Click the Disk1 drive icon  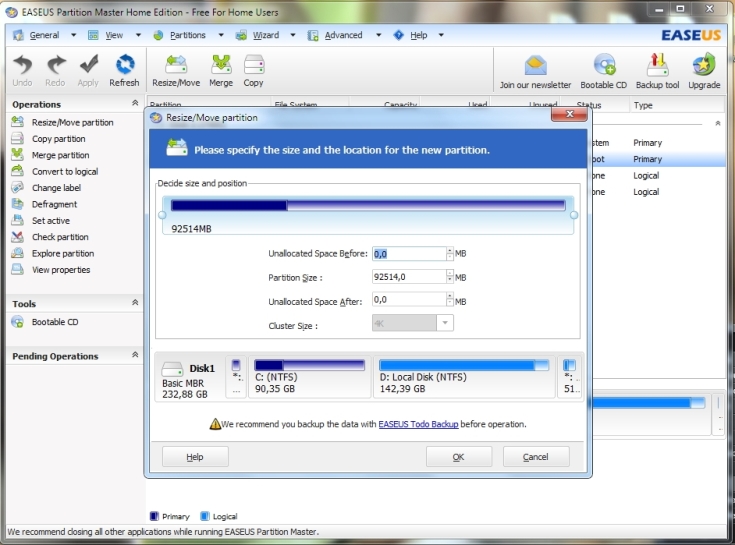point(172,369)
